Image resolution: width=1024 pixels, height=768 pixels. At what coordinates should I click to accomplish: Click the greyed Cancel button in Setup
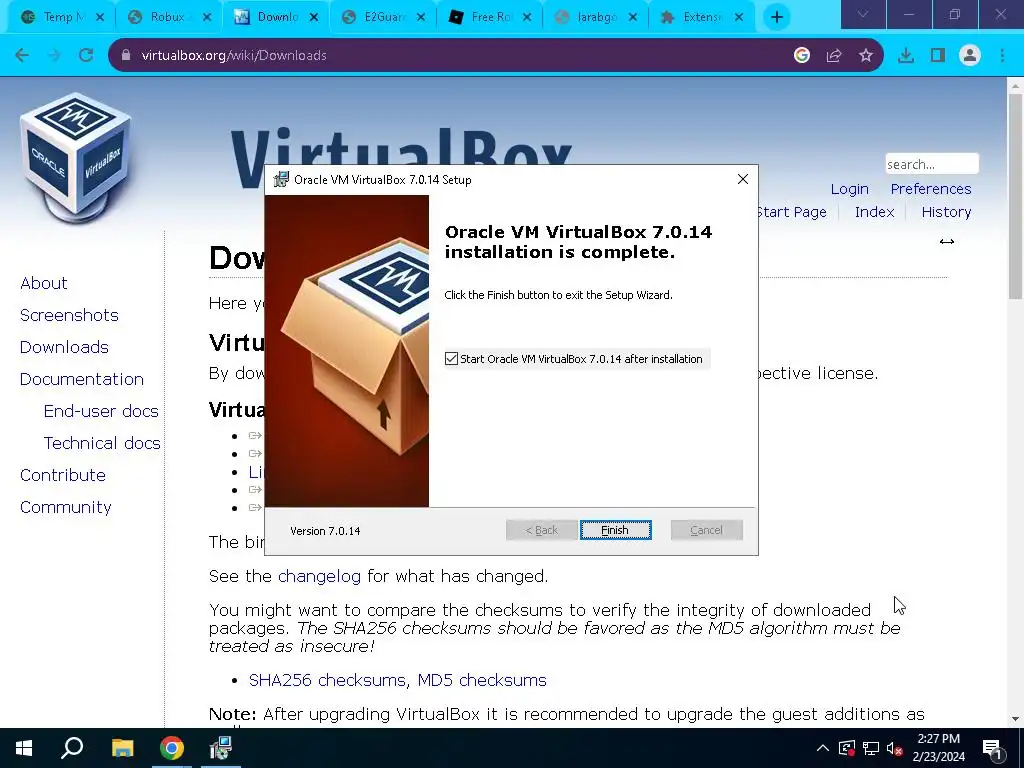(706, 530)
